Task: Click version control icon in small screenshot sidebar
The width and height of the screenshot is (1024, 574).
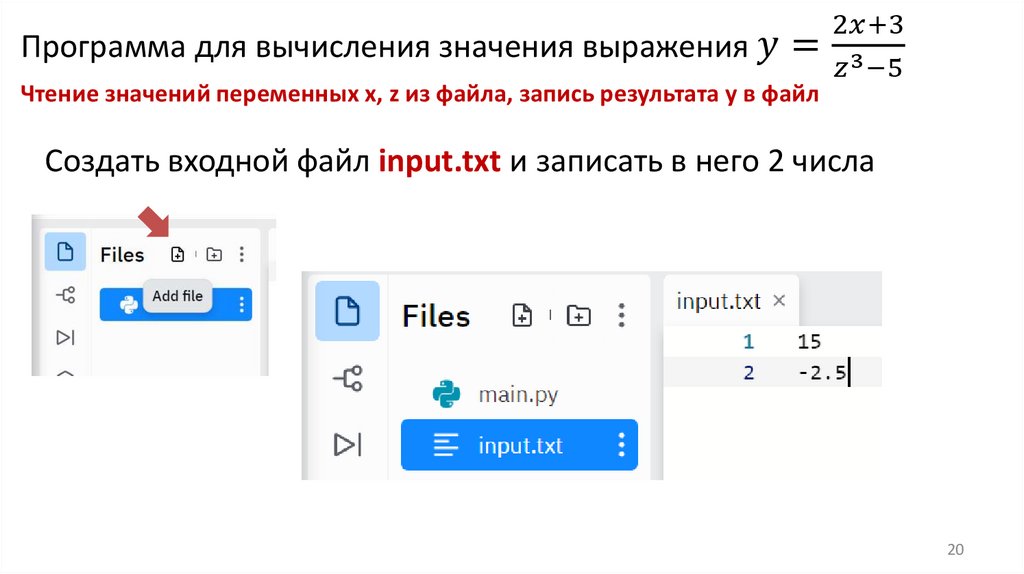Action: [65, 295]
